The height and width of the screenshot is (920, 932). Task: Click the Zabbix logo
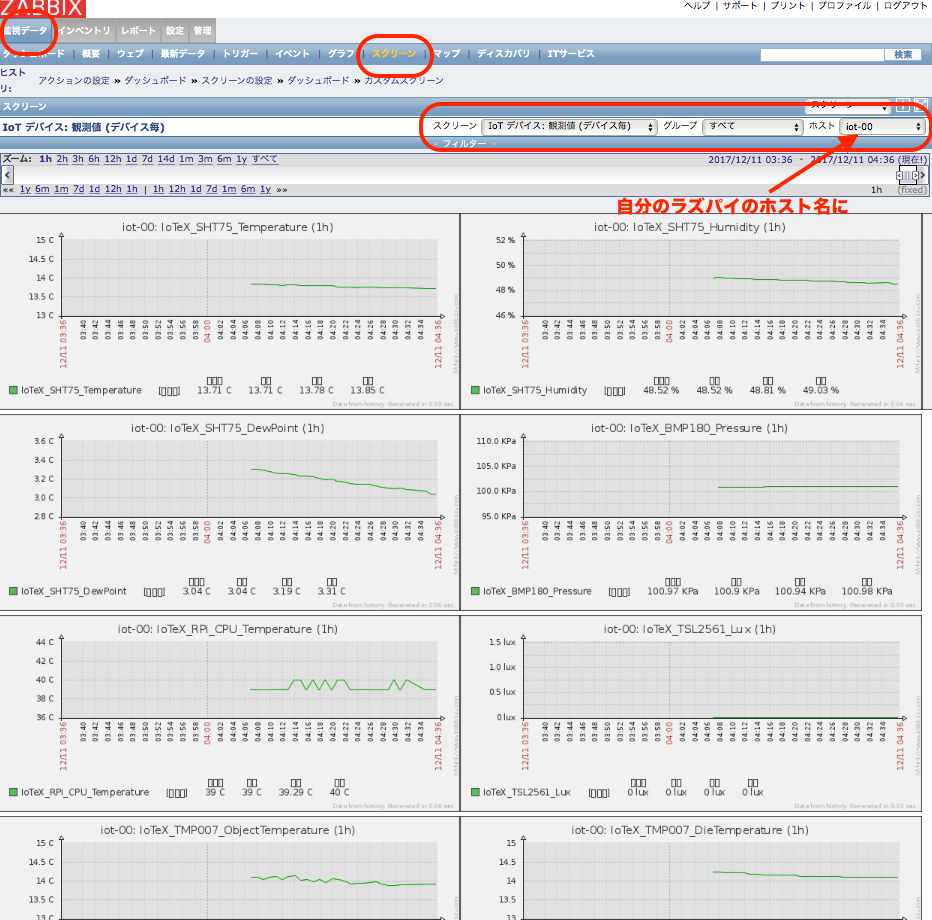tap(42, 7)
